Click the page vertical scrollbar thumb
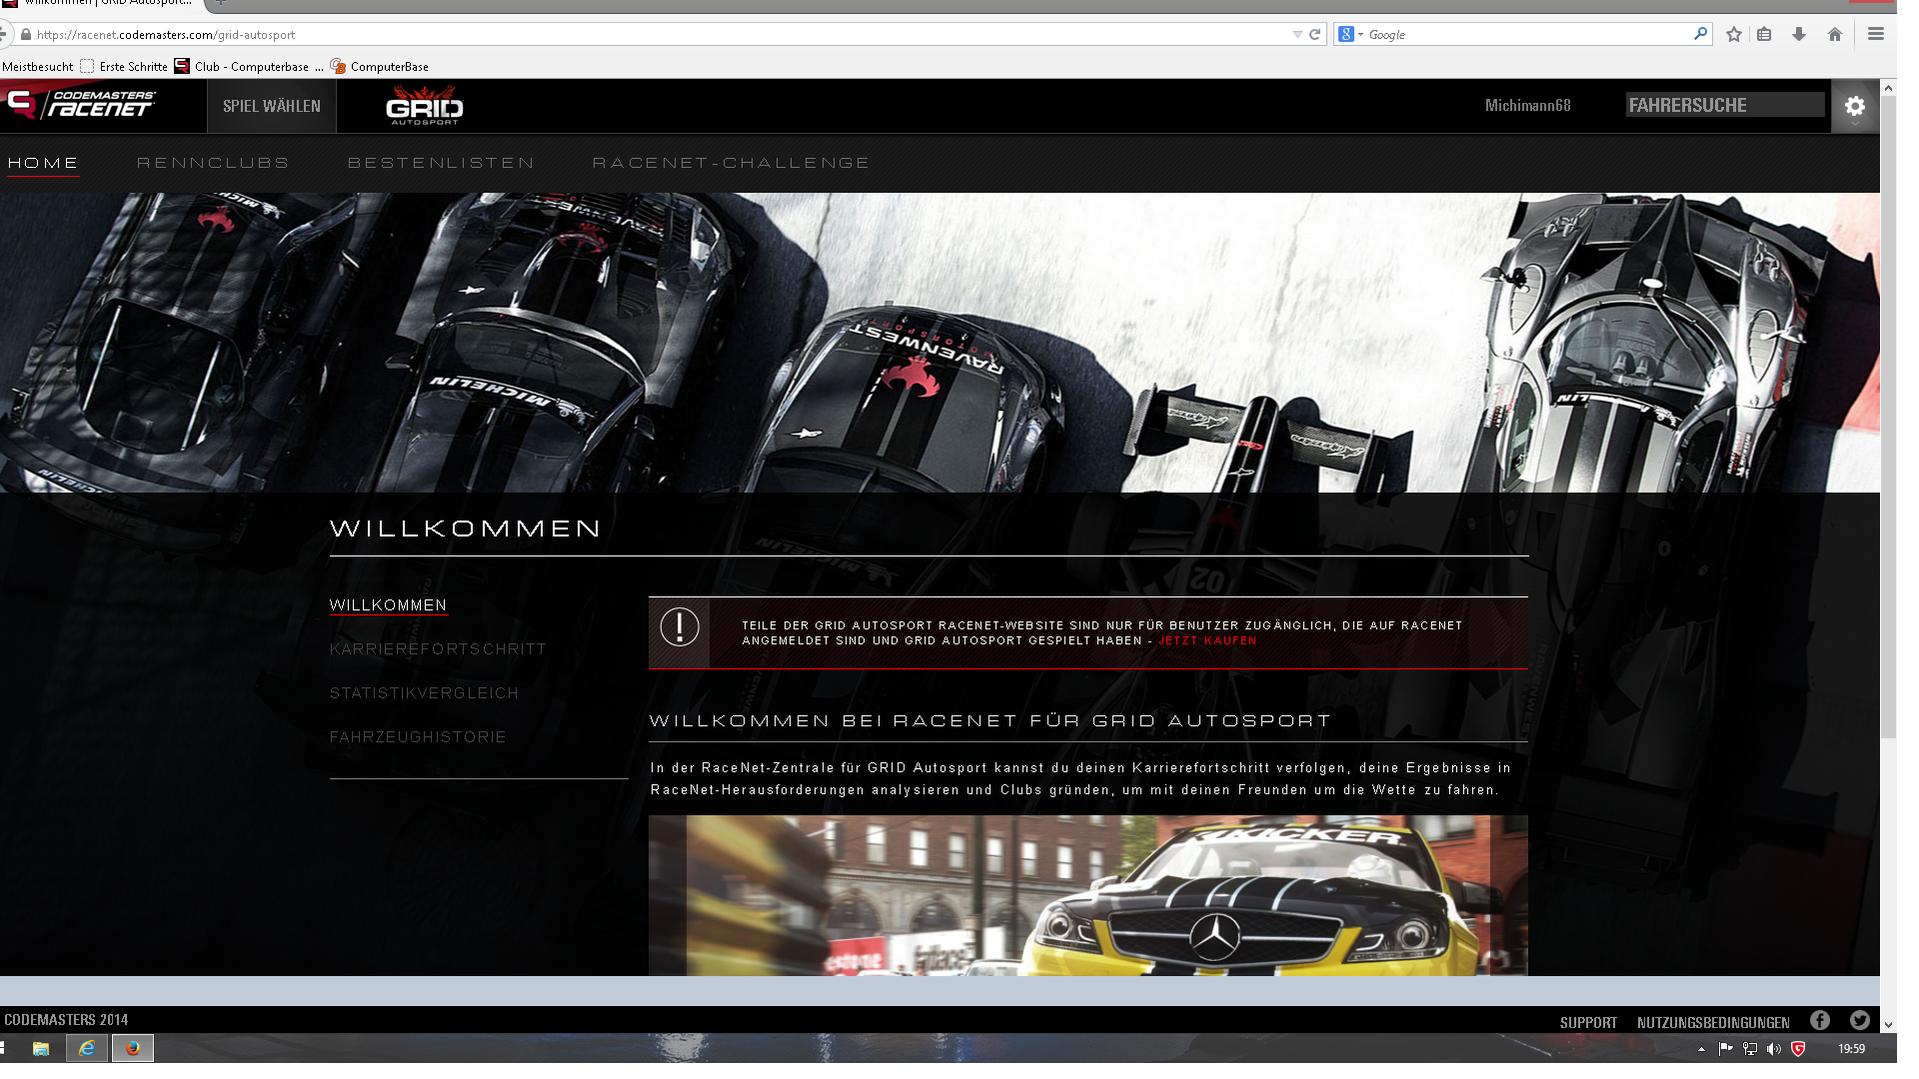 [x=1888, y=418]
